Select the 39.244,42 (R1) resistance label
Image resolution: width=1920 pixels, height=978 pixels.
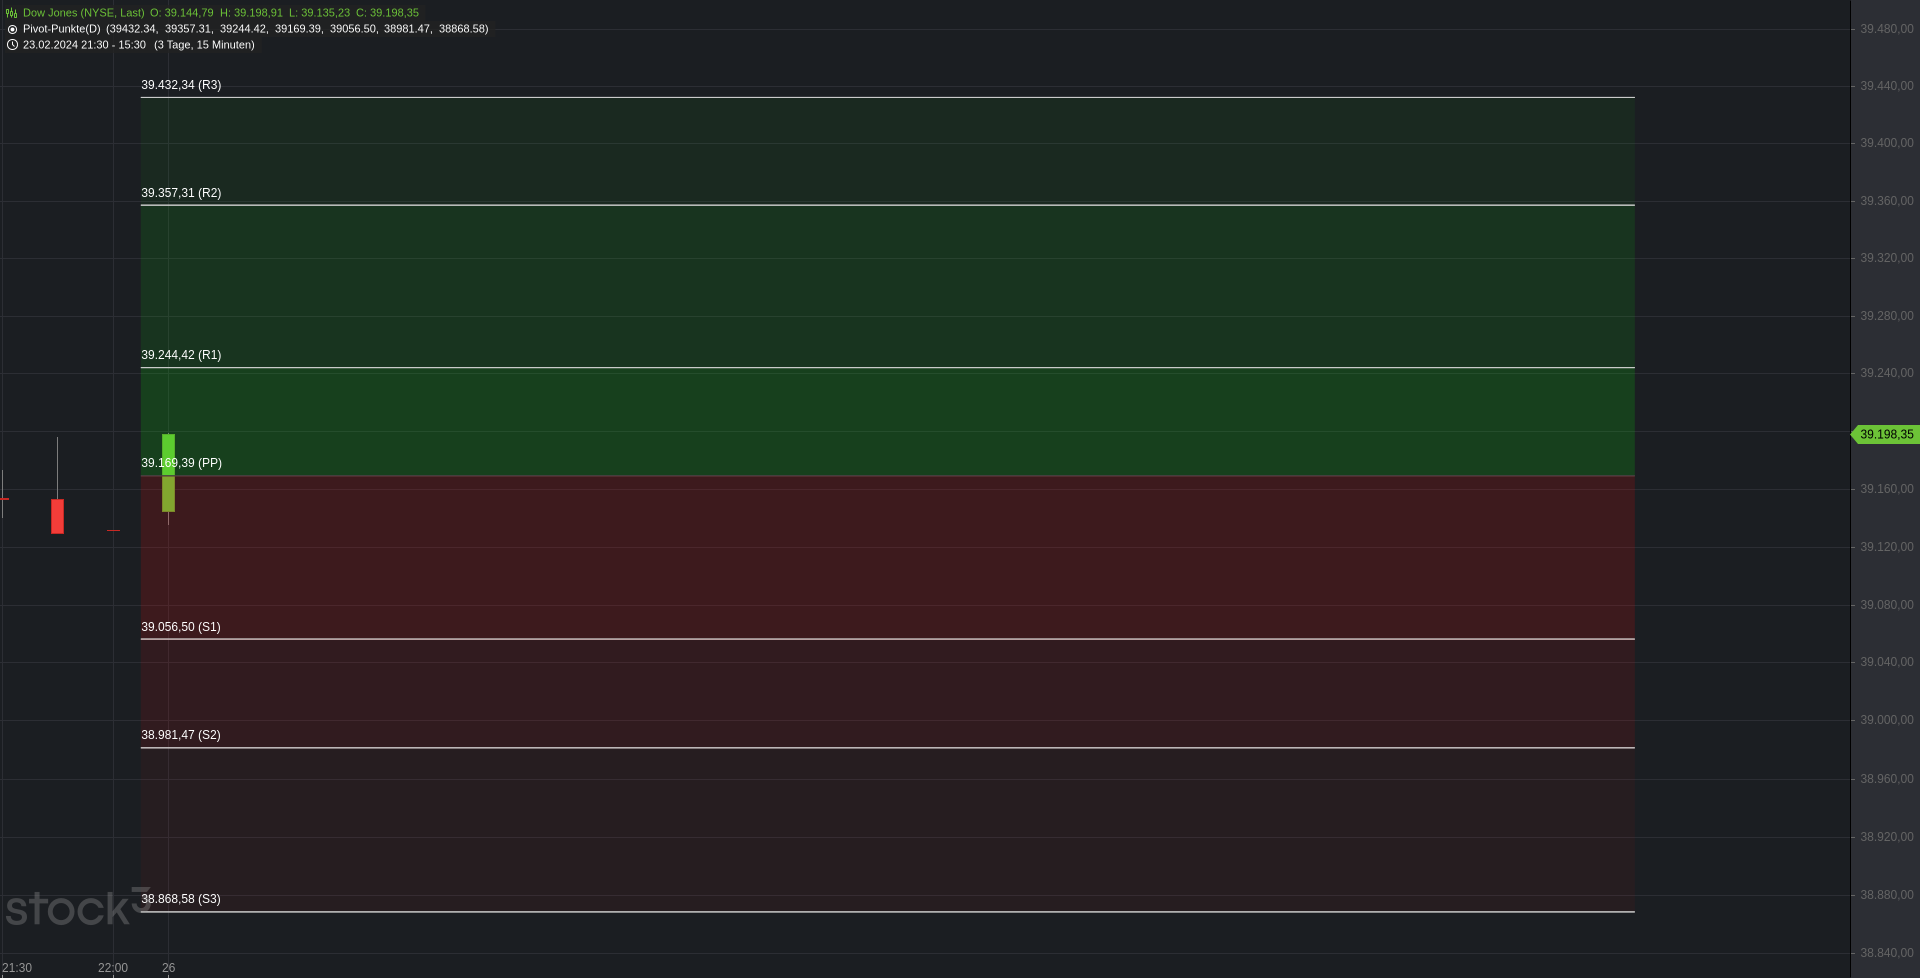[x=181, y=355]
